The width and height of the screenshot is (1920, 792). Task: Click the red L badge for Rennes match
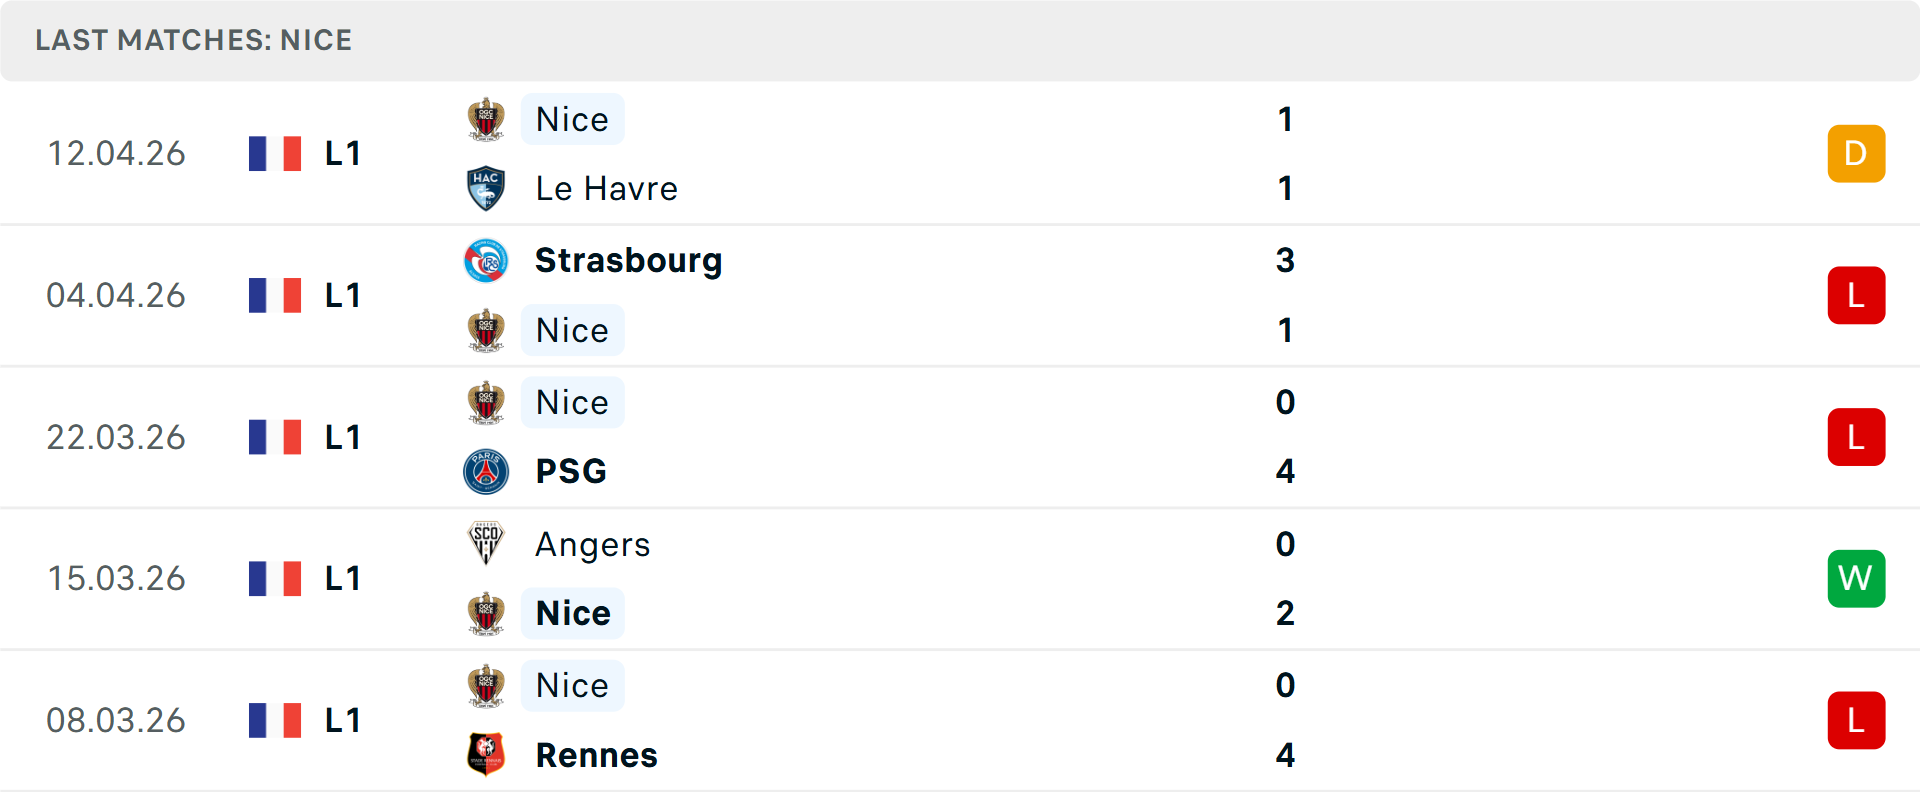tap(1856, 720)
